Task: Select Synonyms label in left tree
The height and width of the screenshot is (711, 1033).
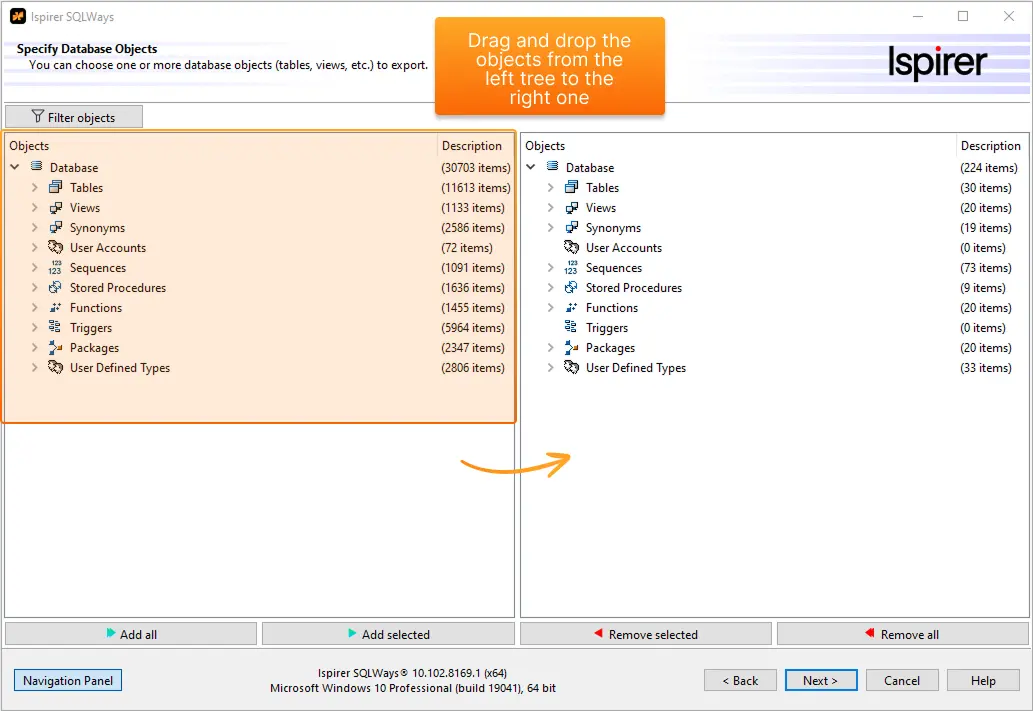Action: tap(98, 228)
